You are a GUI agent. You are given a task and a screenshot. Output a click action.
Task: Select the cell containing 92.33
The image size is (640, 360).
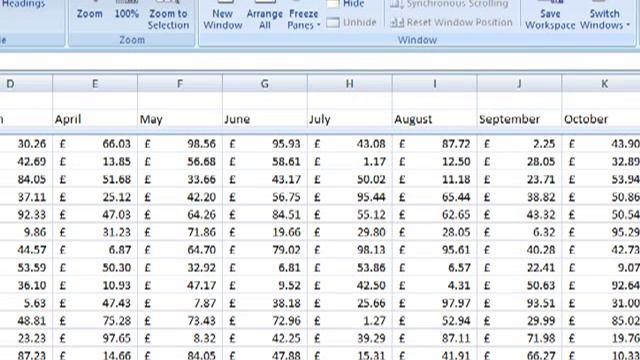point(26,215)
